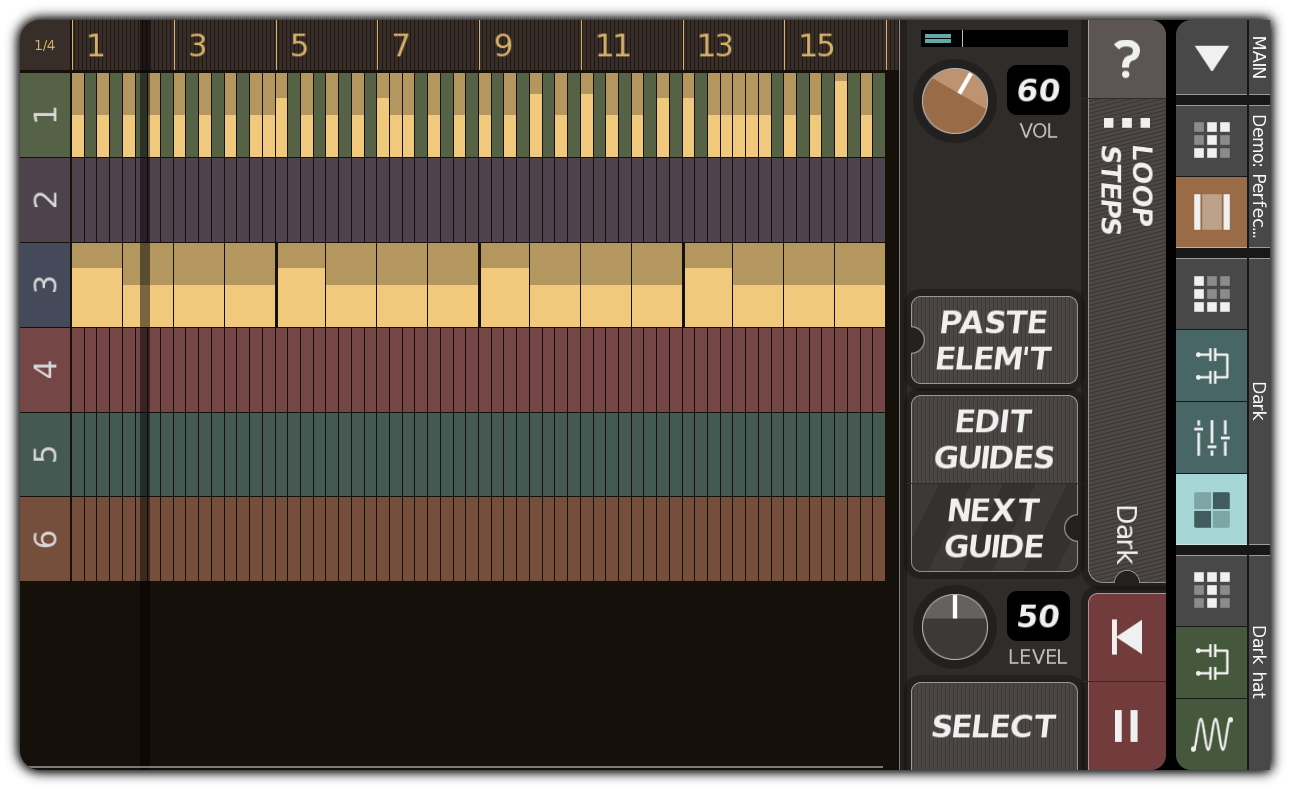Select the patch routing icon under Dark

point(1211,366)
